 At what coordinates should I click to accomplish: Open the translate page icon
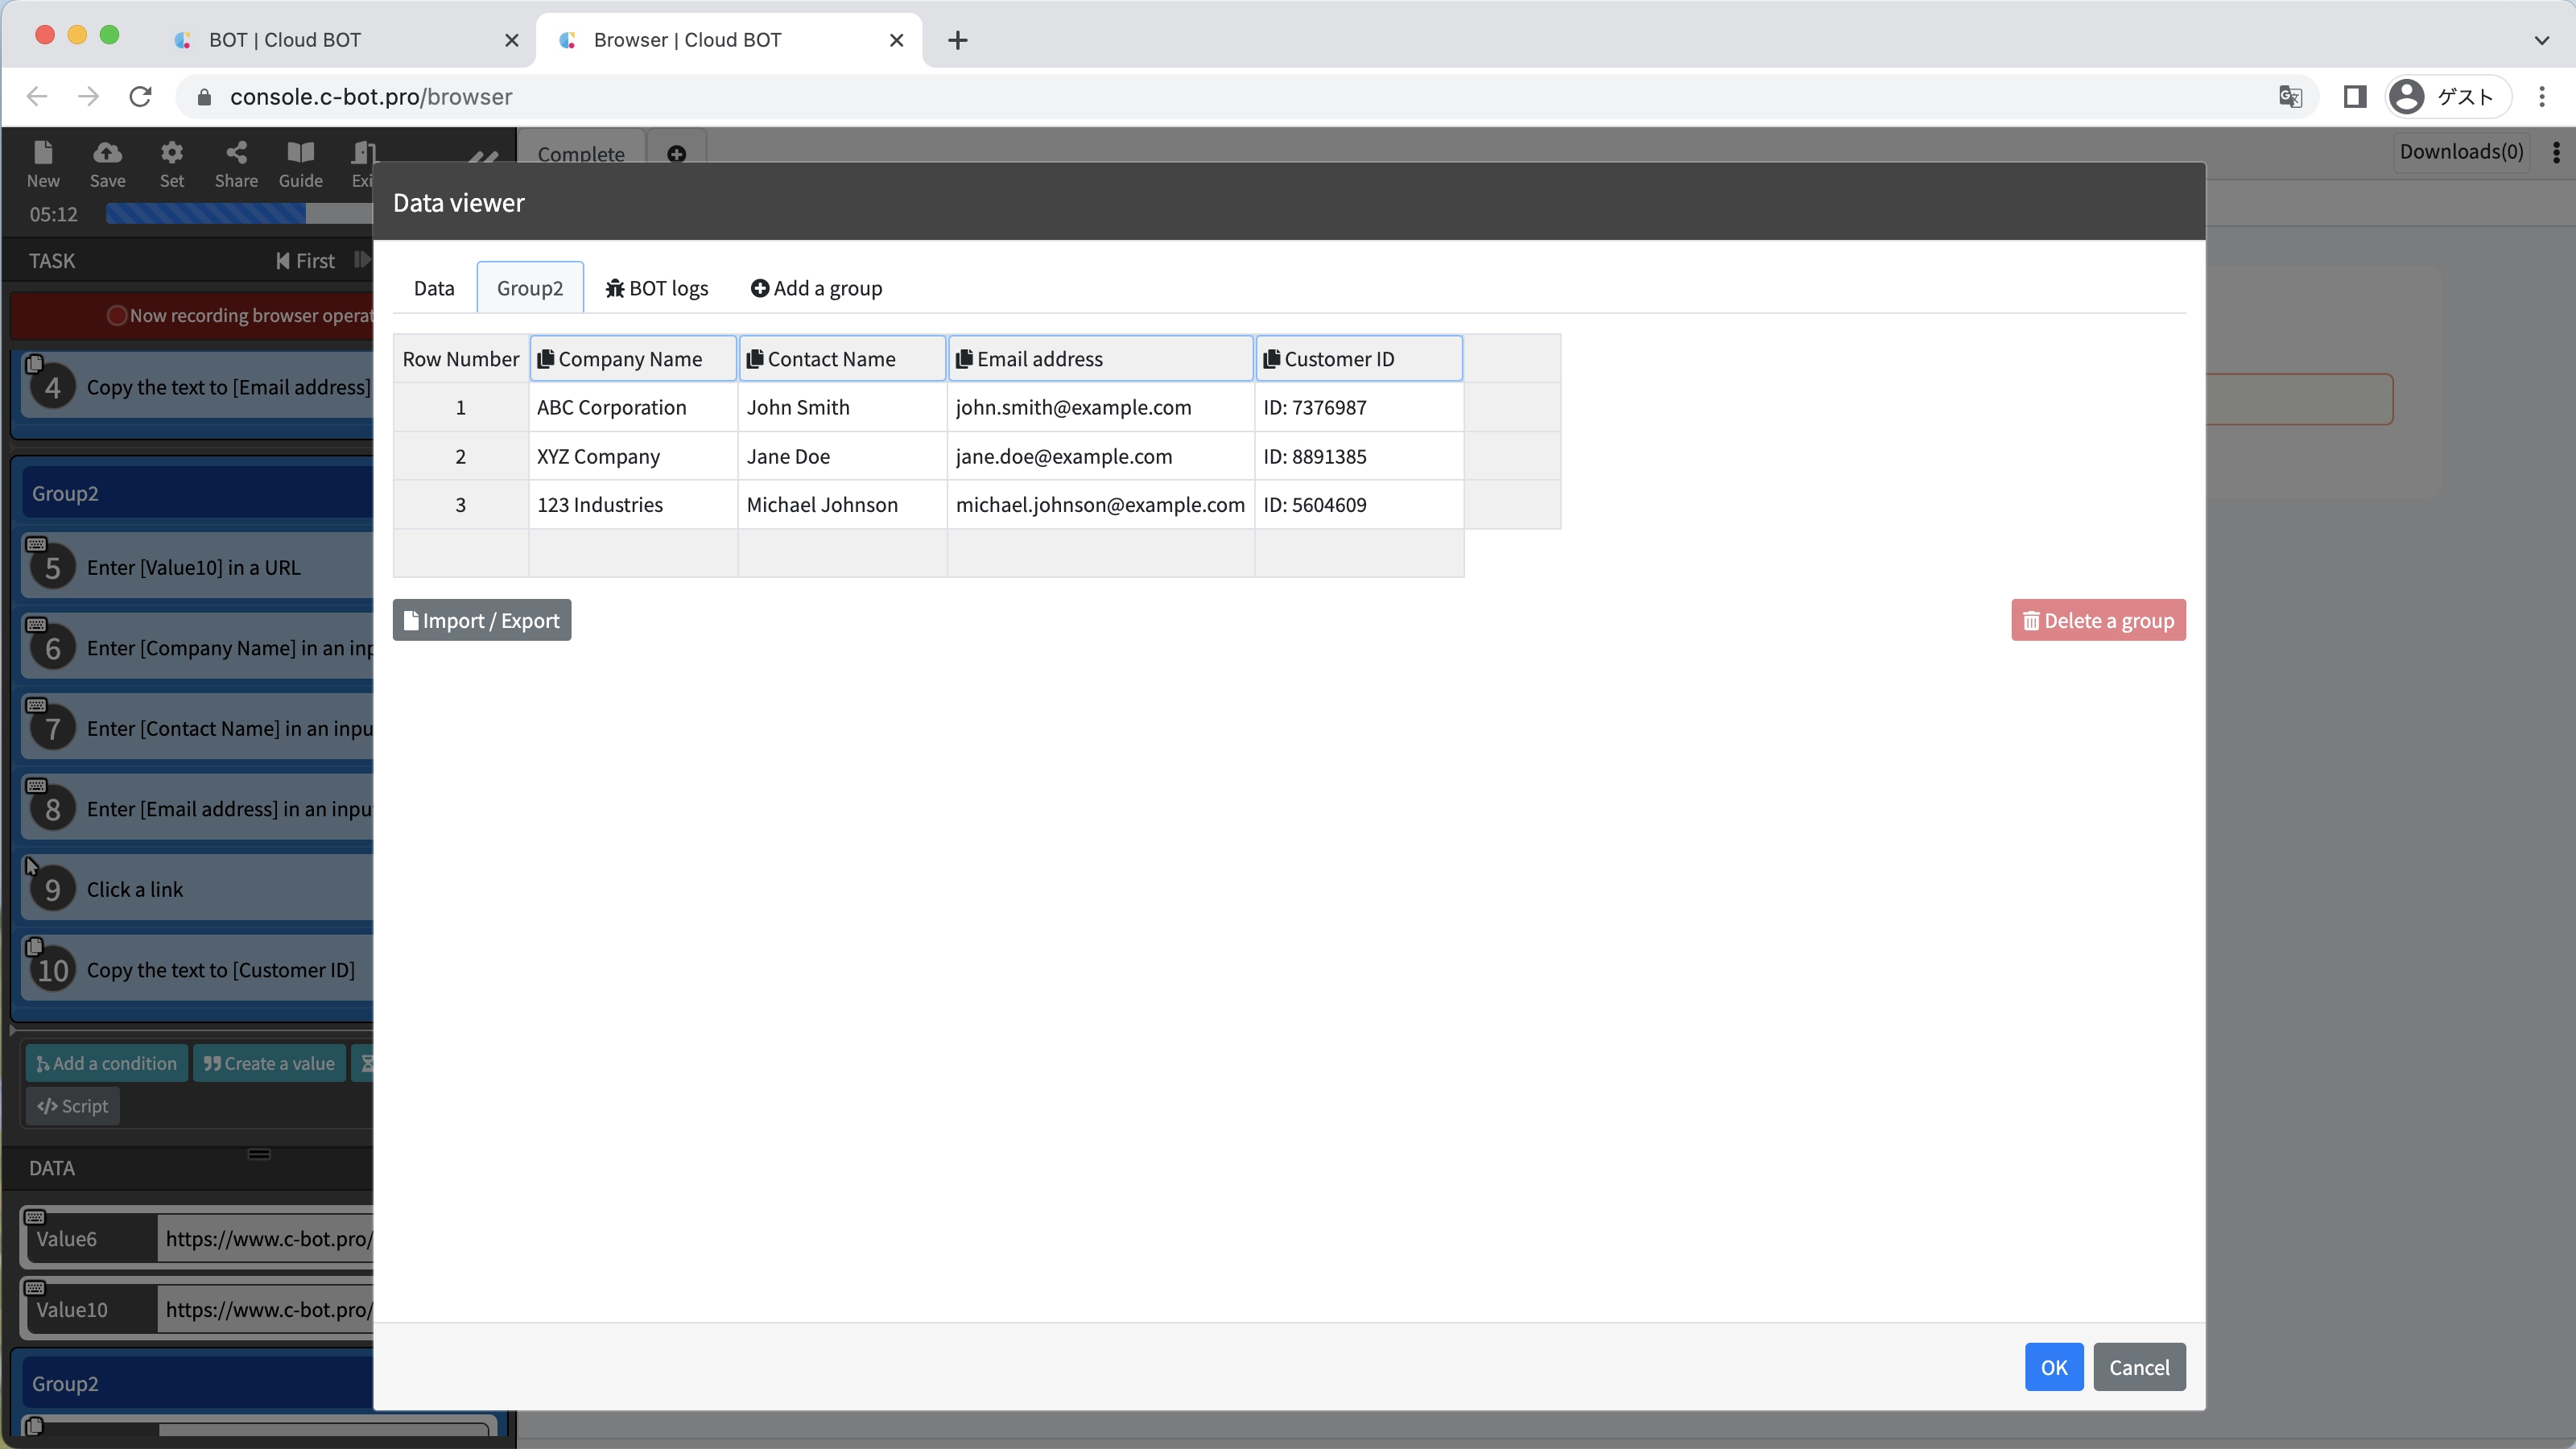(2290, 97)
